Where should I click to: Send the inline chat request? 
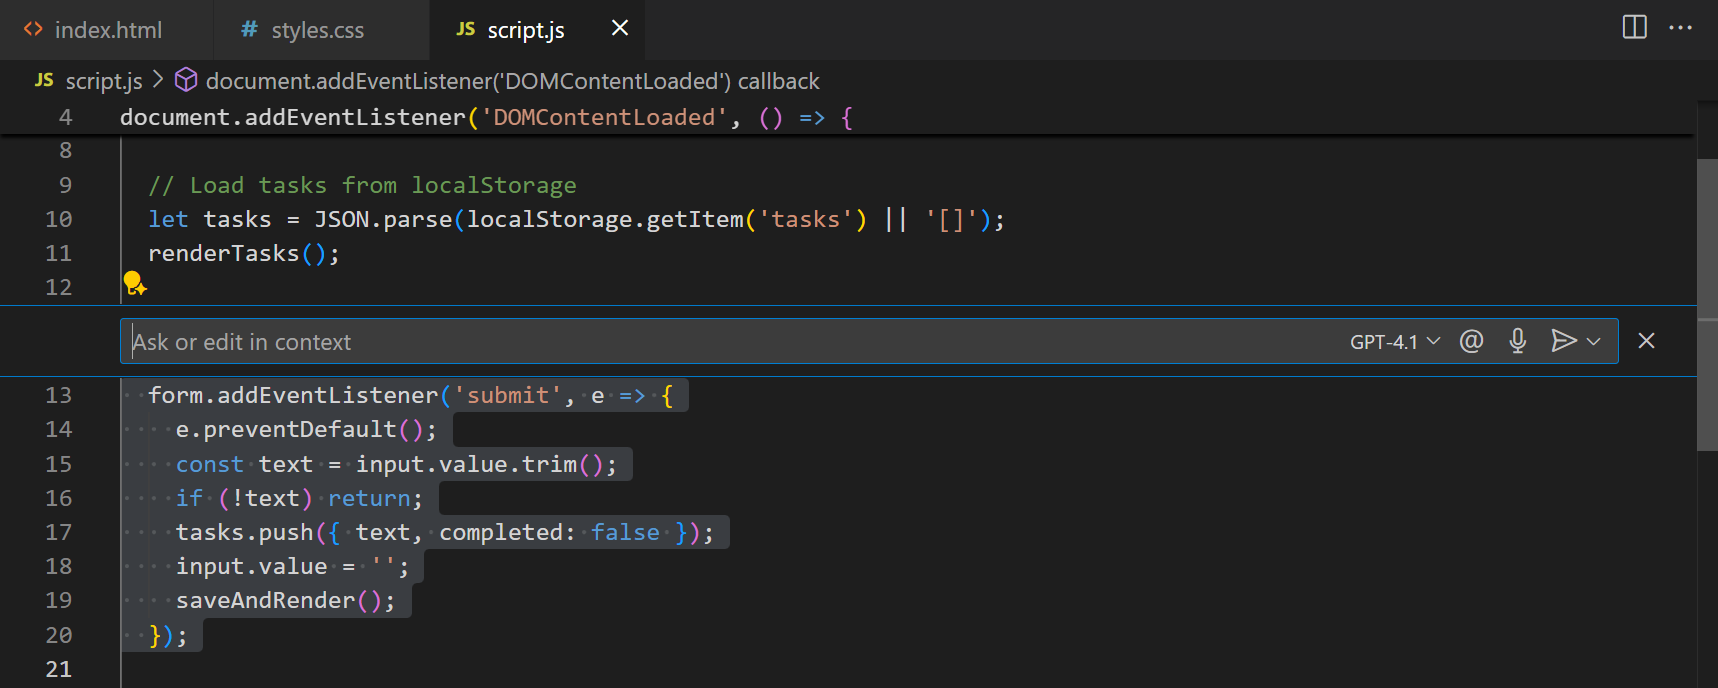click(1562, 341)
